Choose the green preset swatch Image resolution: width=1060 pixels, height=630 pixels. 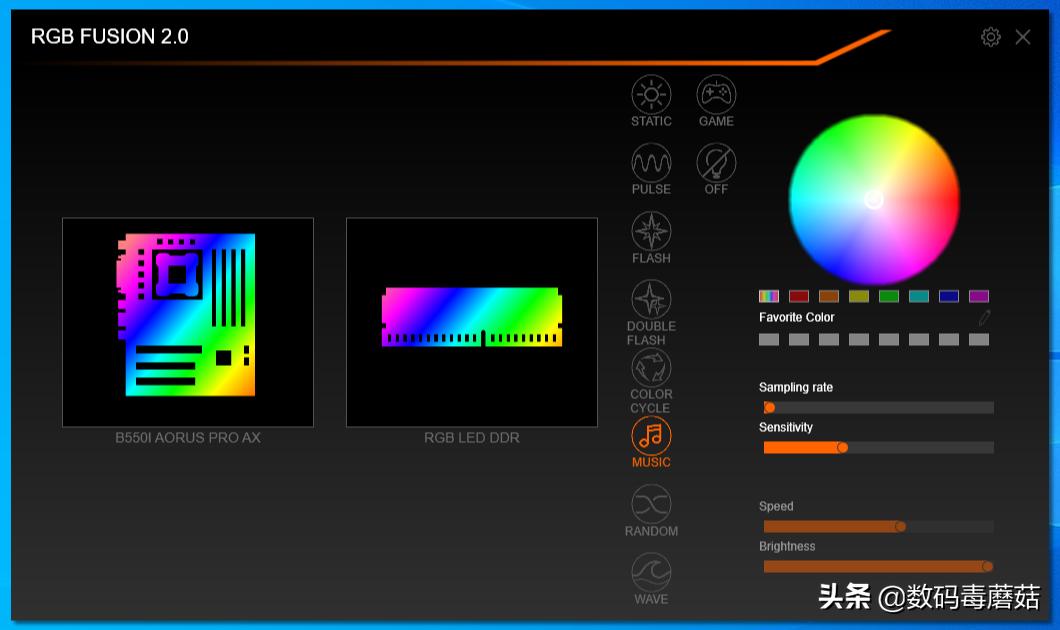(889, 296)
